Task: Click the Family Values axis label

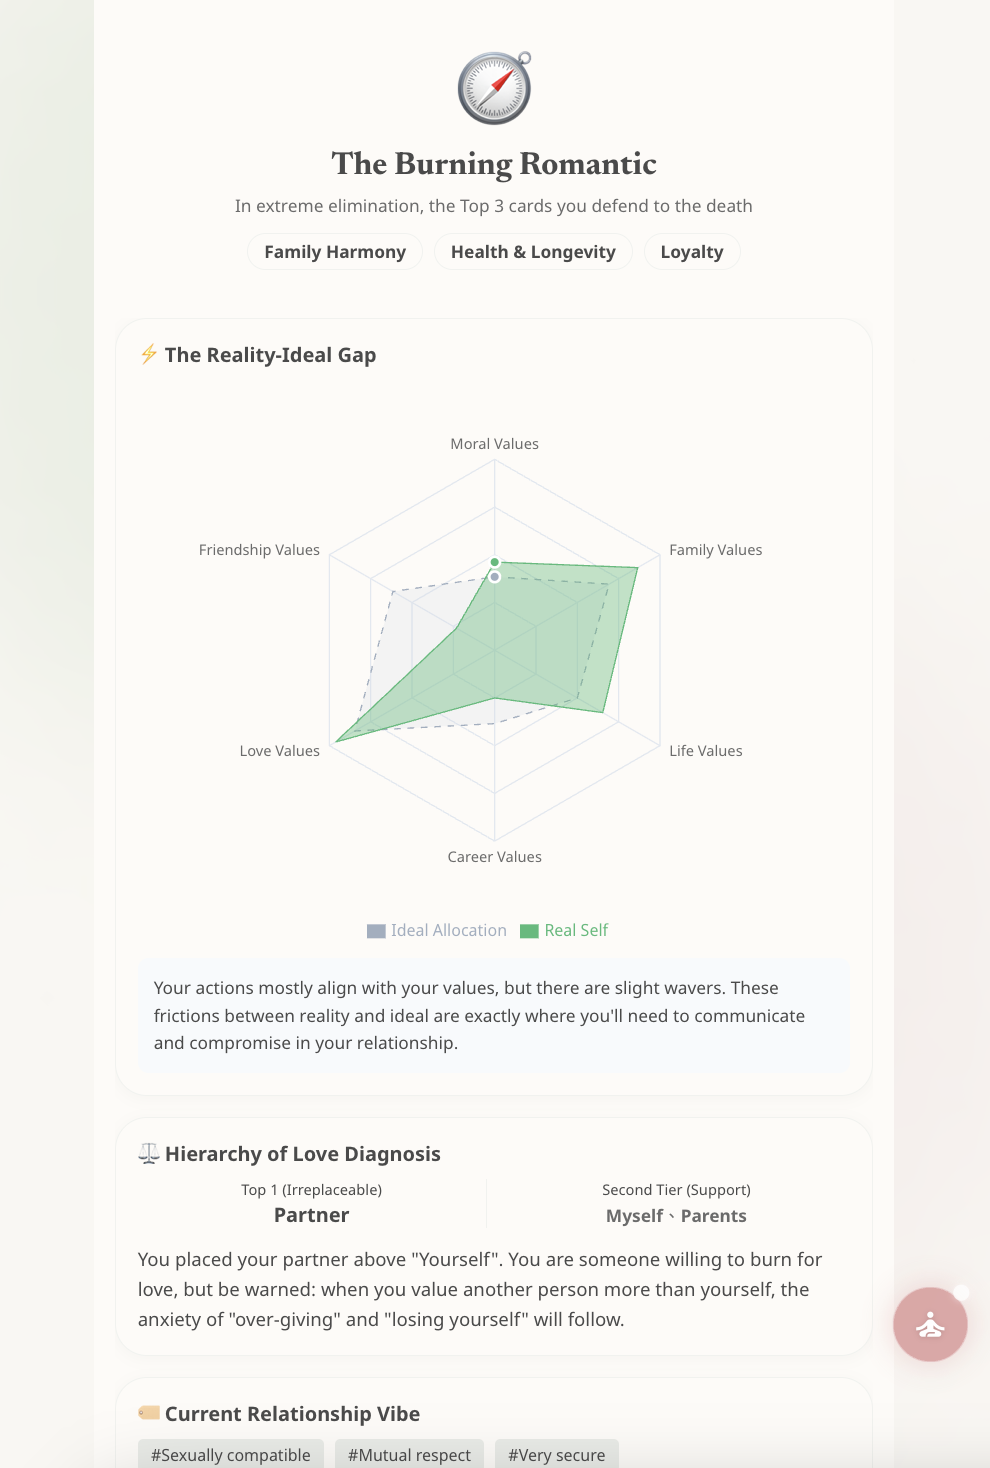Action: 715,550
